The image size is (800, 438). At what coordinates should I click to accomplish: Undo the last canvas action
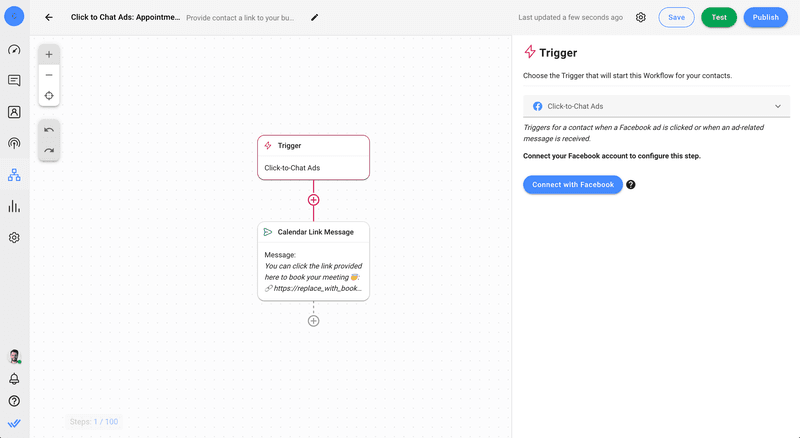coord(49,130)
